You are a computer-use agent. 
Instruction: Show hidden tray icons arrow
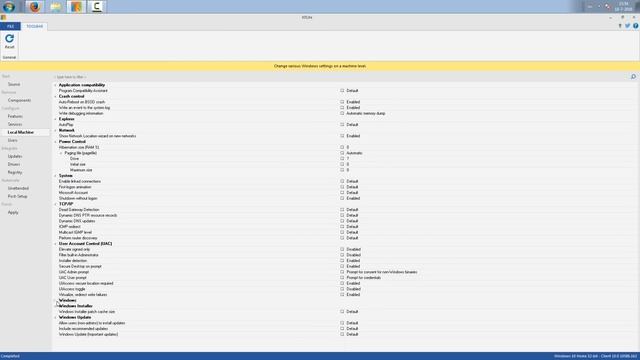tap(599, 7)
